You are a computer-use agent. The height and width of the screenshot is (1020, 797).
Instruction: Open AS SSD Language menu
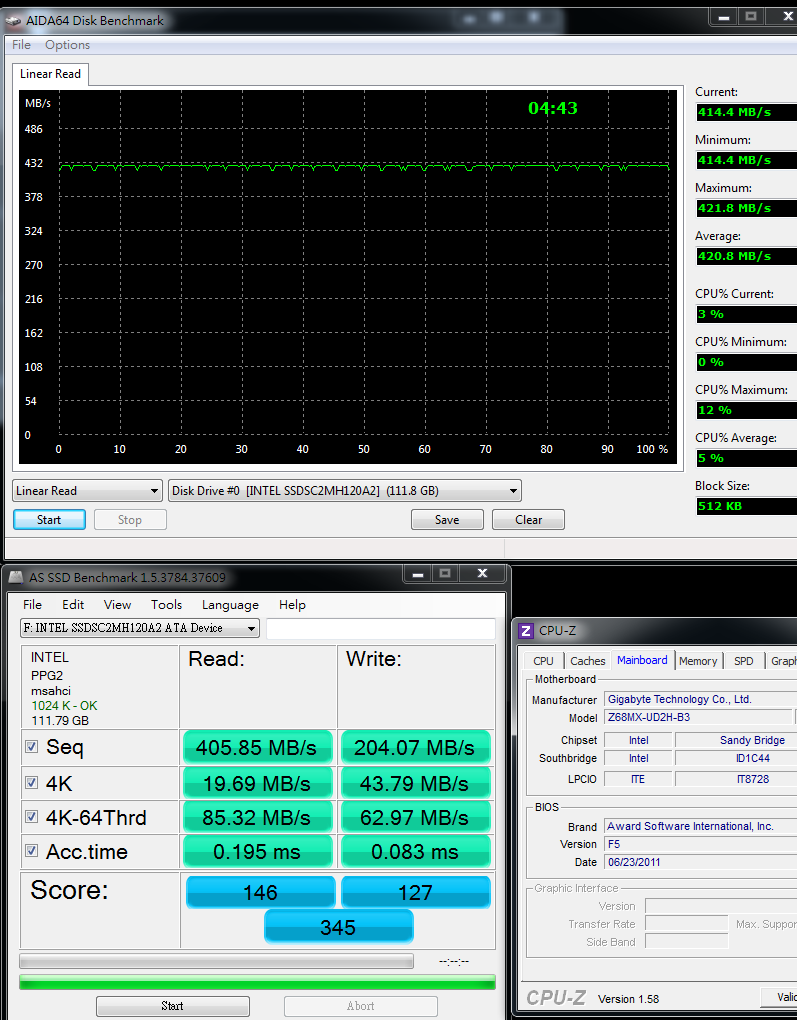230,605
